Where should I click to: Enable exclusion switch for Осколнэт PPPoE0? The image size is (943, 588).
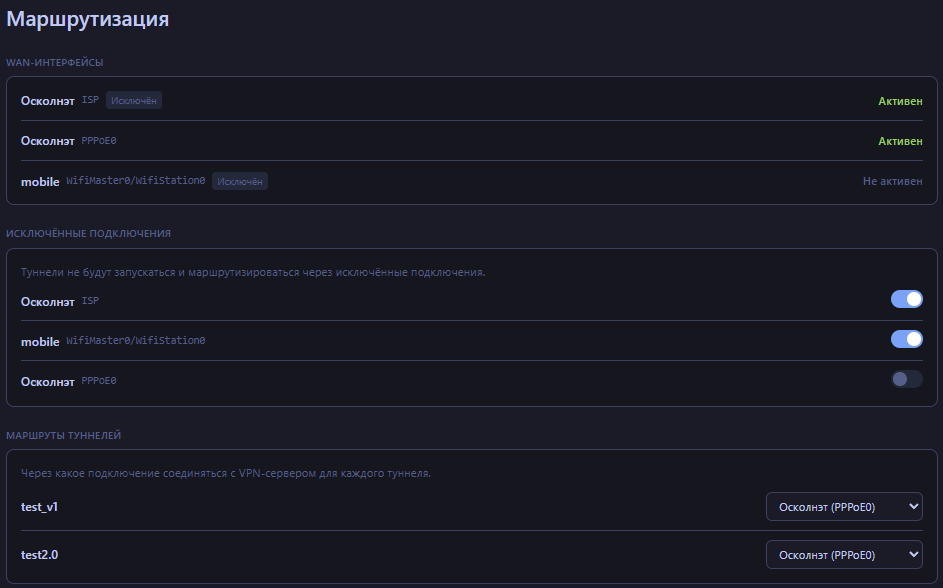(x=906, y=379)
